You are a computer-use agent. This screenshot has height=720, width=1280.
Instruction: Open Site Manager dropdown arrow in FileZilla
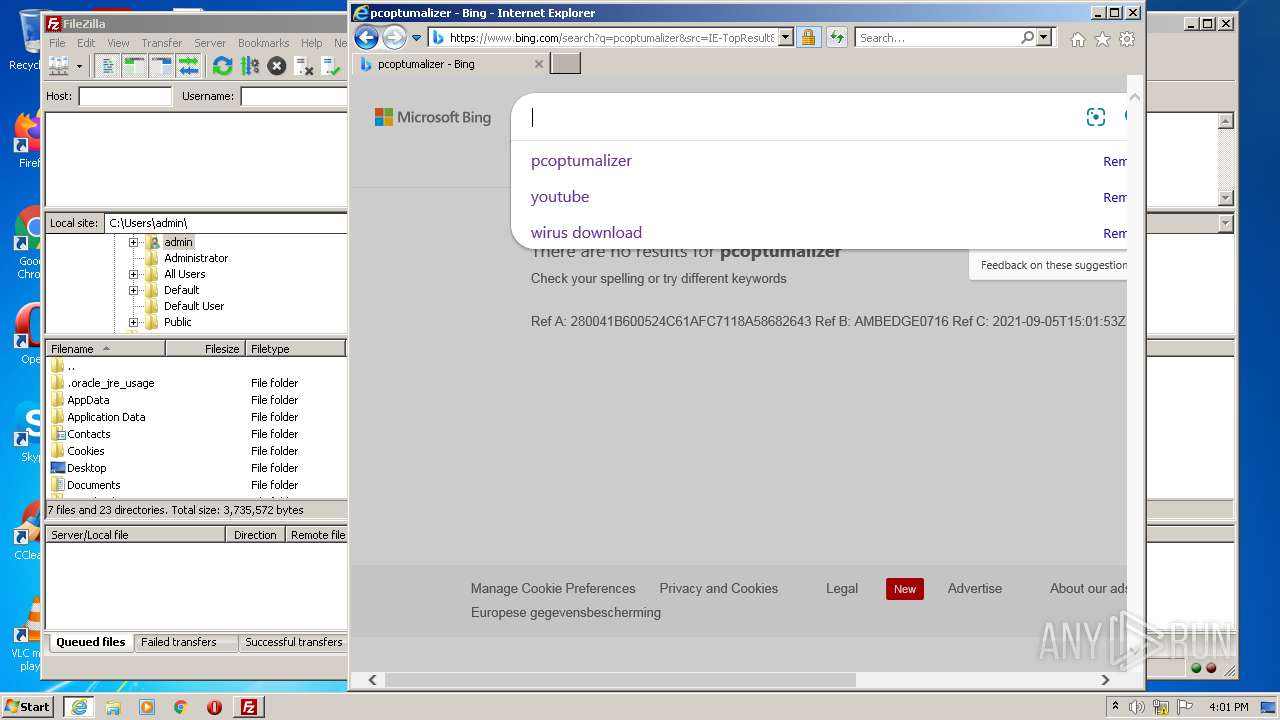pyautogui.click(x=79, y=66)
